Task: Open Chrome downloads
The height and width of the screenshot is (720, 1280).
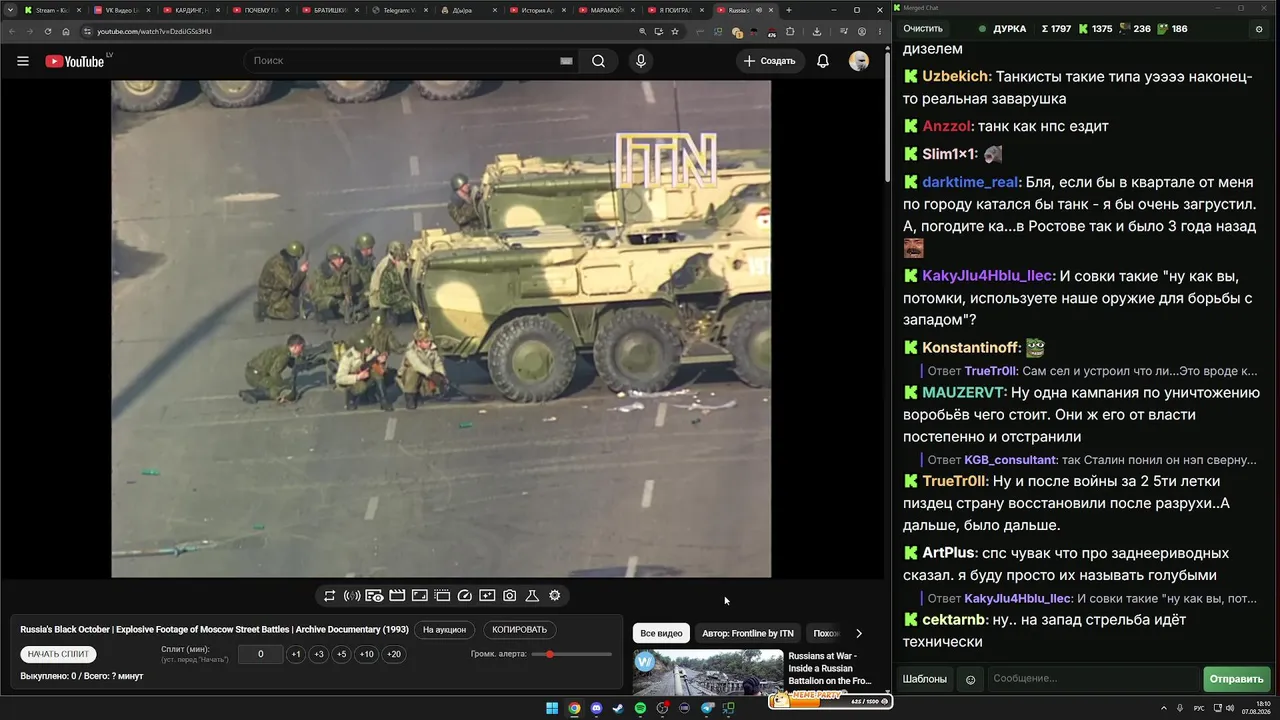Action: (817, 32)
